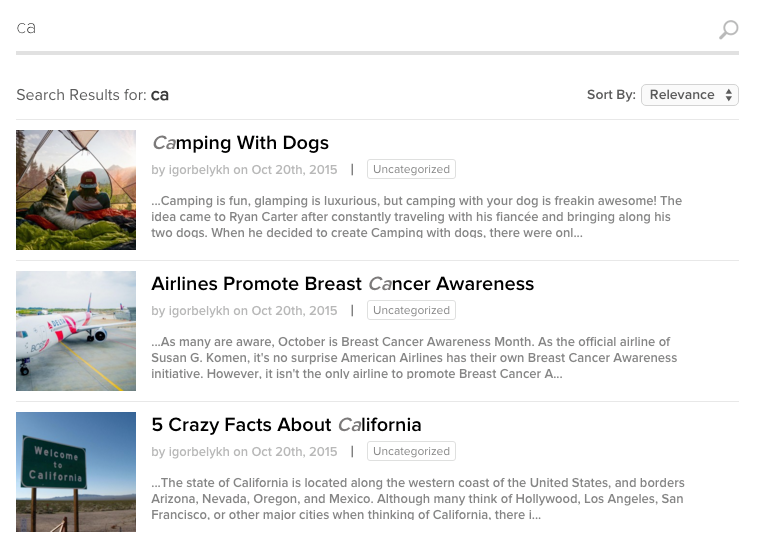
Task: Open the Camping With Dogs article title
Action: tap(240, 143)
